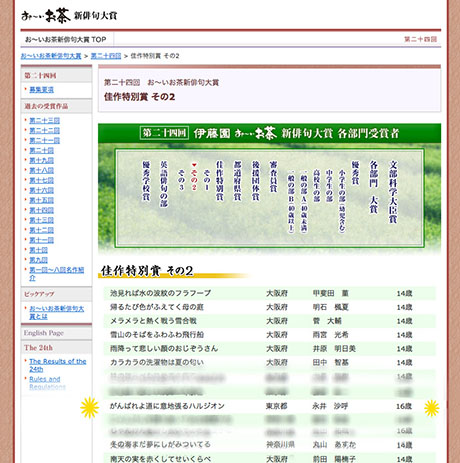
Task: Select 高校生の部 in the banner menu
Action: 317,186
